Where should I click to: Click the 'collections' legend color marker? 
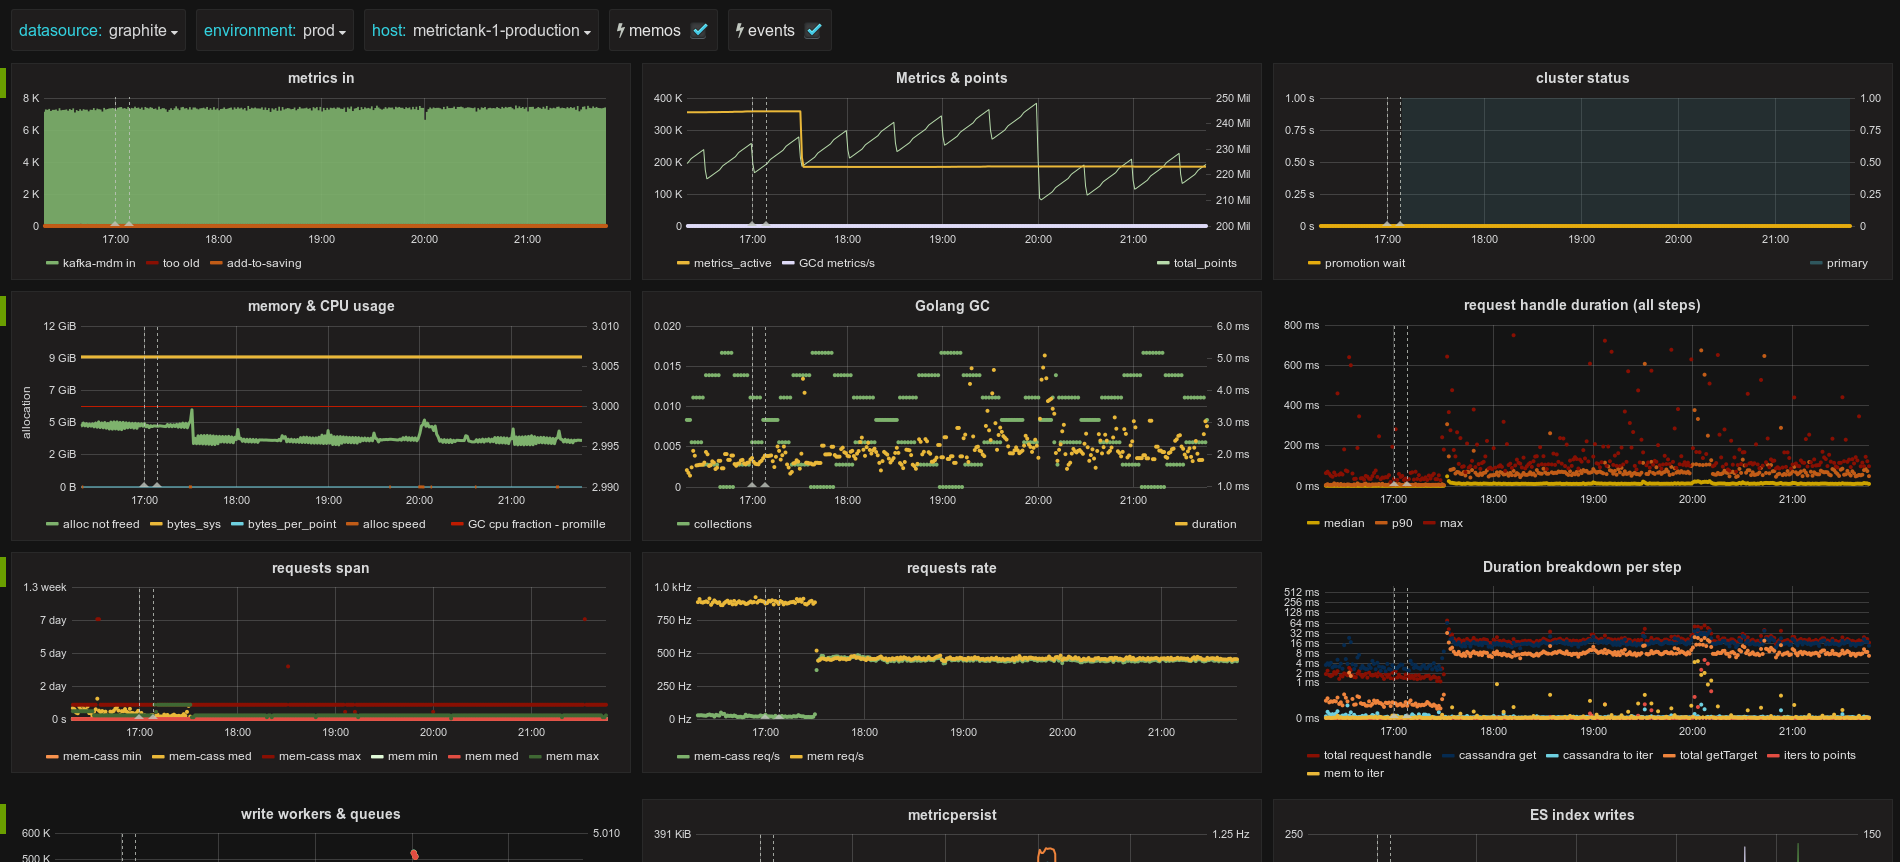click(683, 524)
